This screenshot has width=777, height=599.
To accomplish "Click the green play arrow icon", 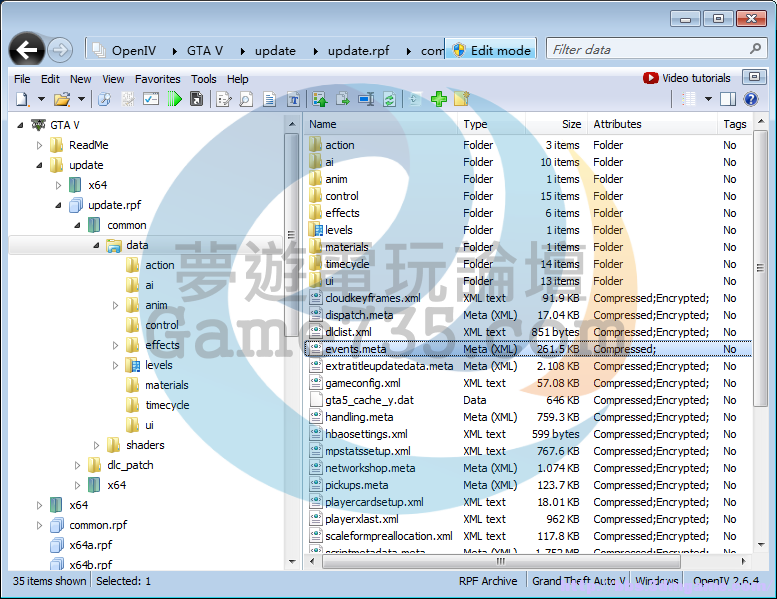I will tap(175, 99).
